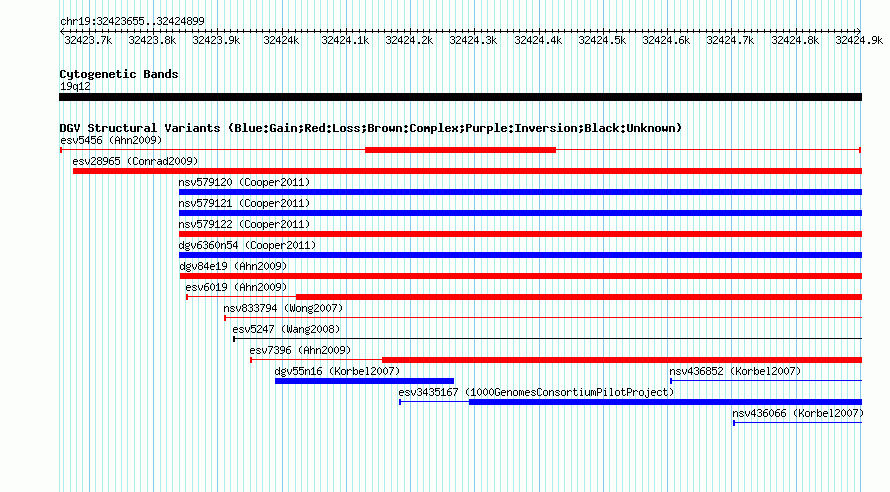Click the 32424.4k ruler tick label
The image size is (890, 492).
(538, 40)
